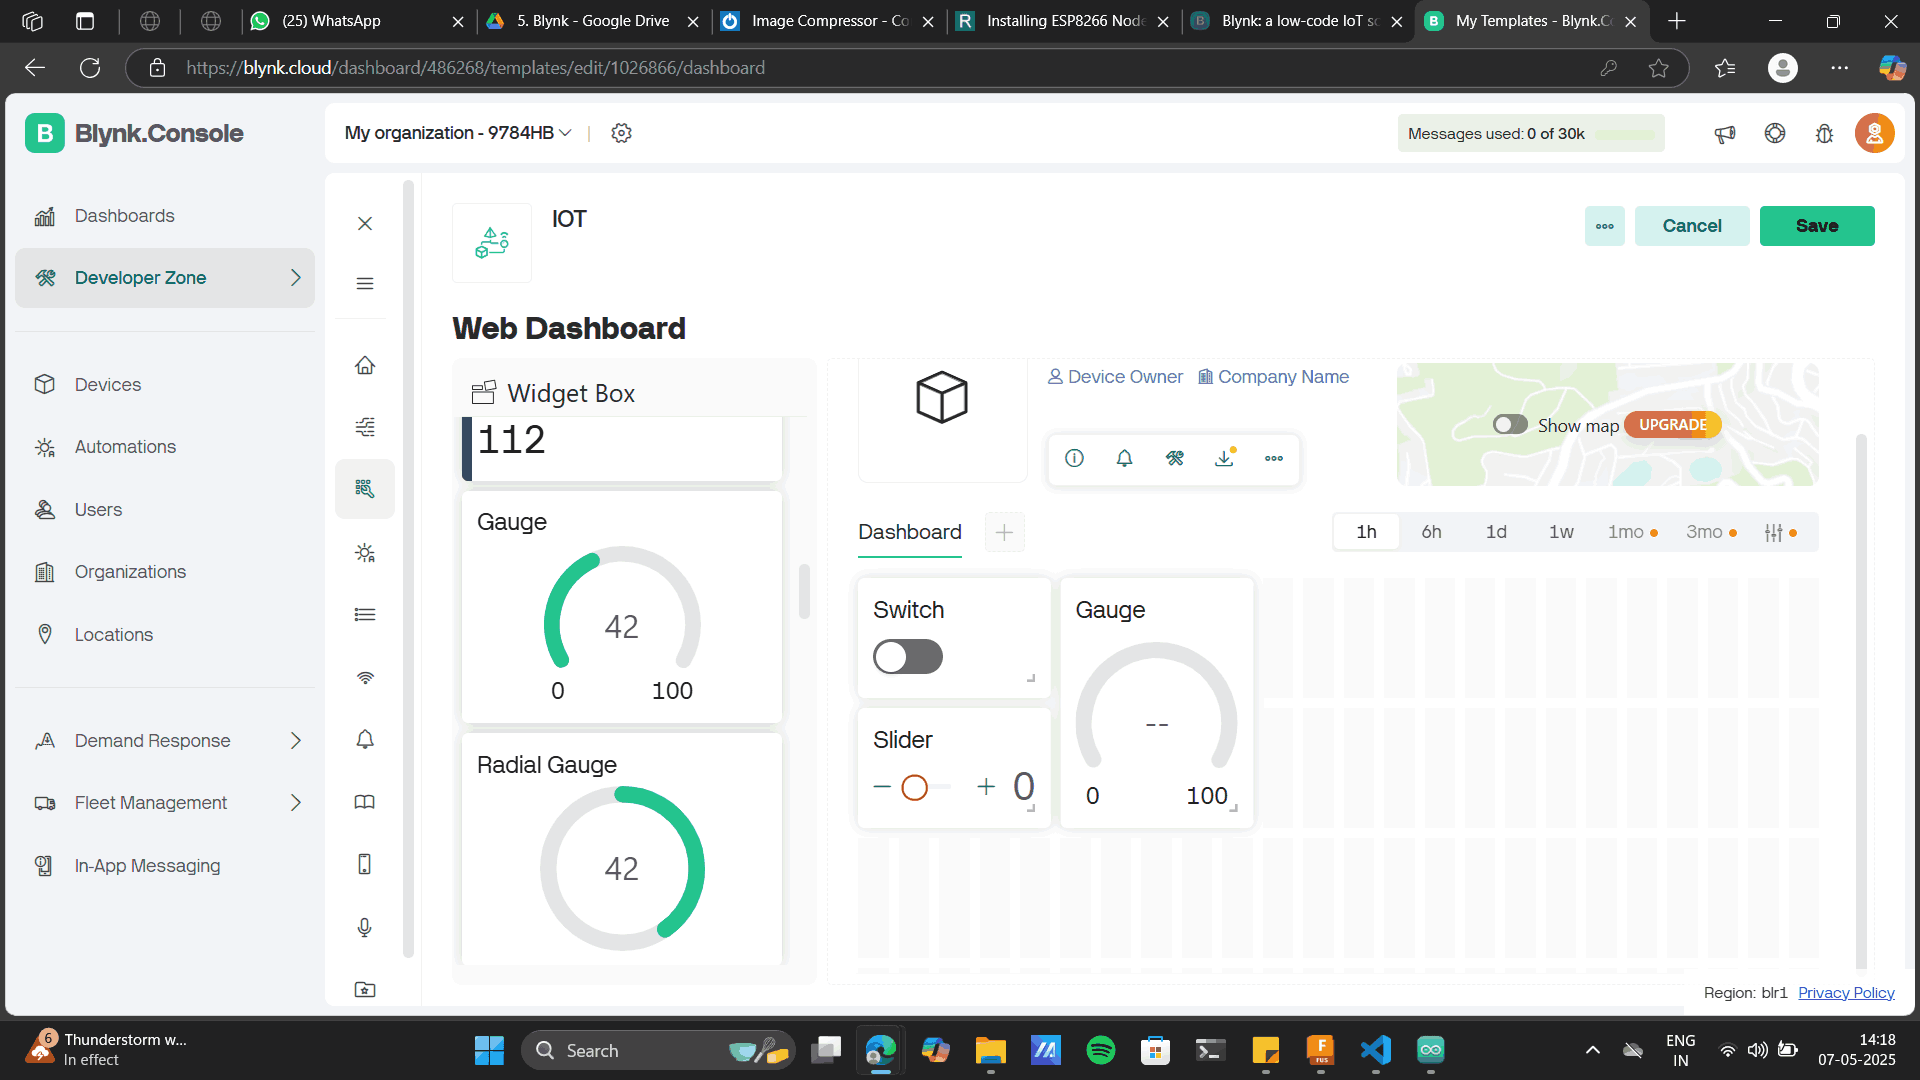Click the Slider widget minus button
1920x1080 pixels.
882,787
